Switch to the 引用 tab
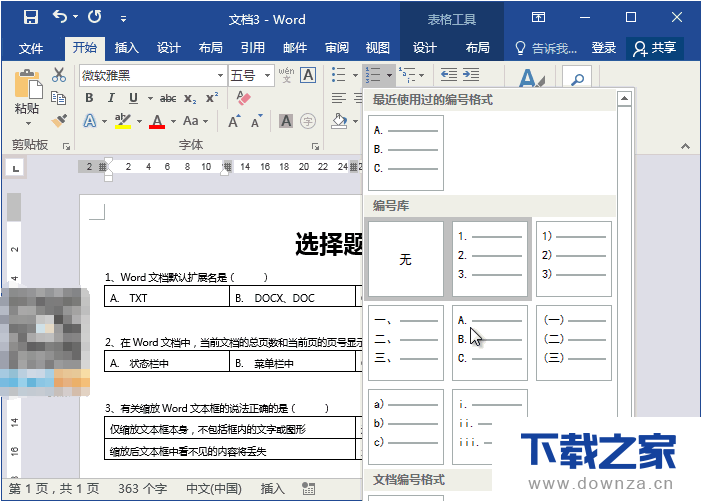Screen dimensions: 702x502 (x=253, y=47)
